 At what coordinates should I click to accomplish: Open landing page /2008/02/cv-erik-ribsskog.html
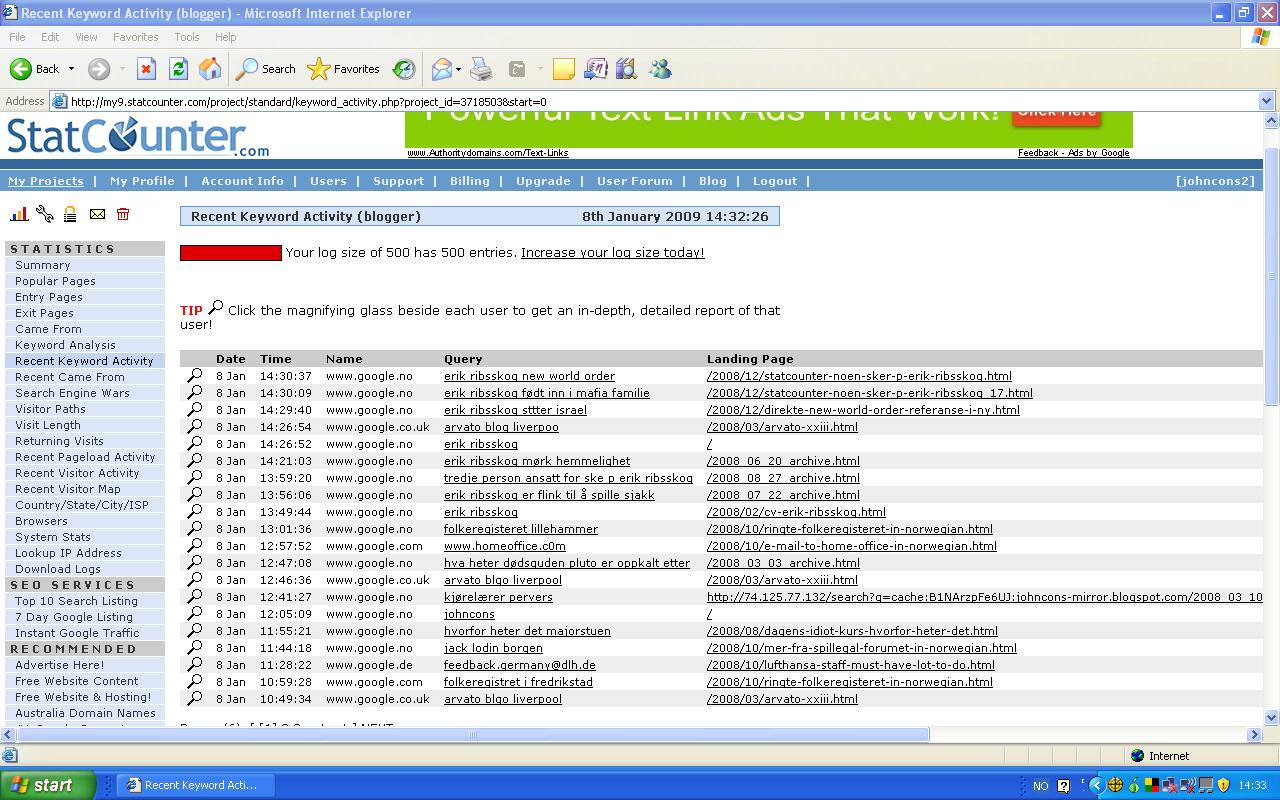(x=796, y=512)
